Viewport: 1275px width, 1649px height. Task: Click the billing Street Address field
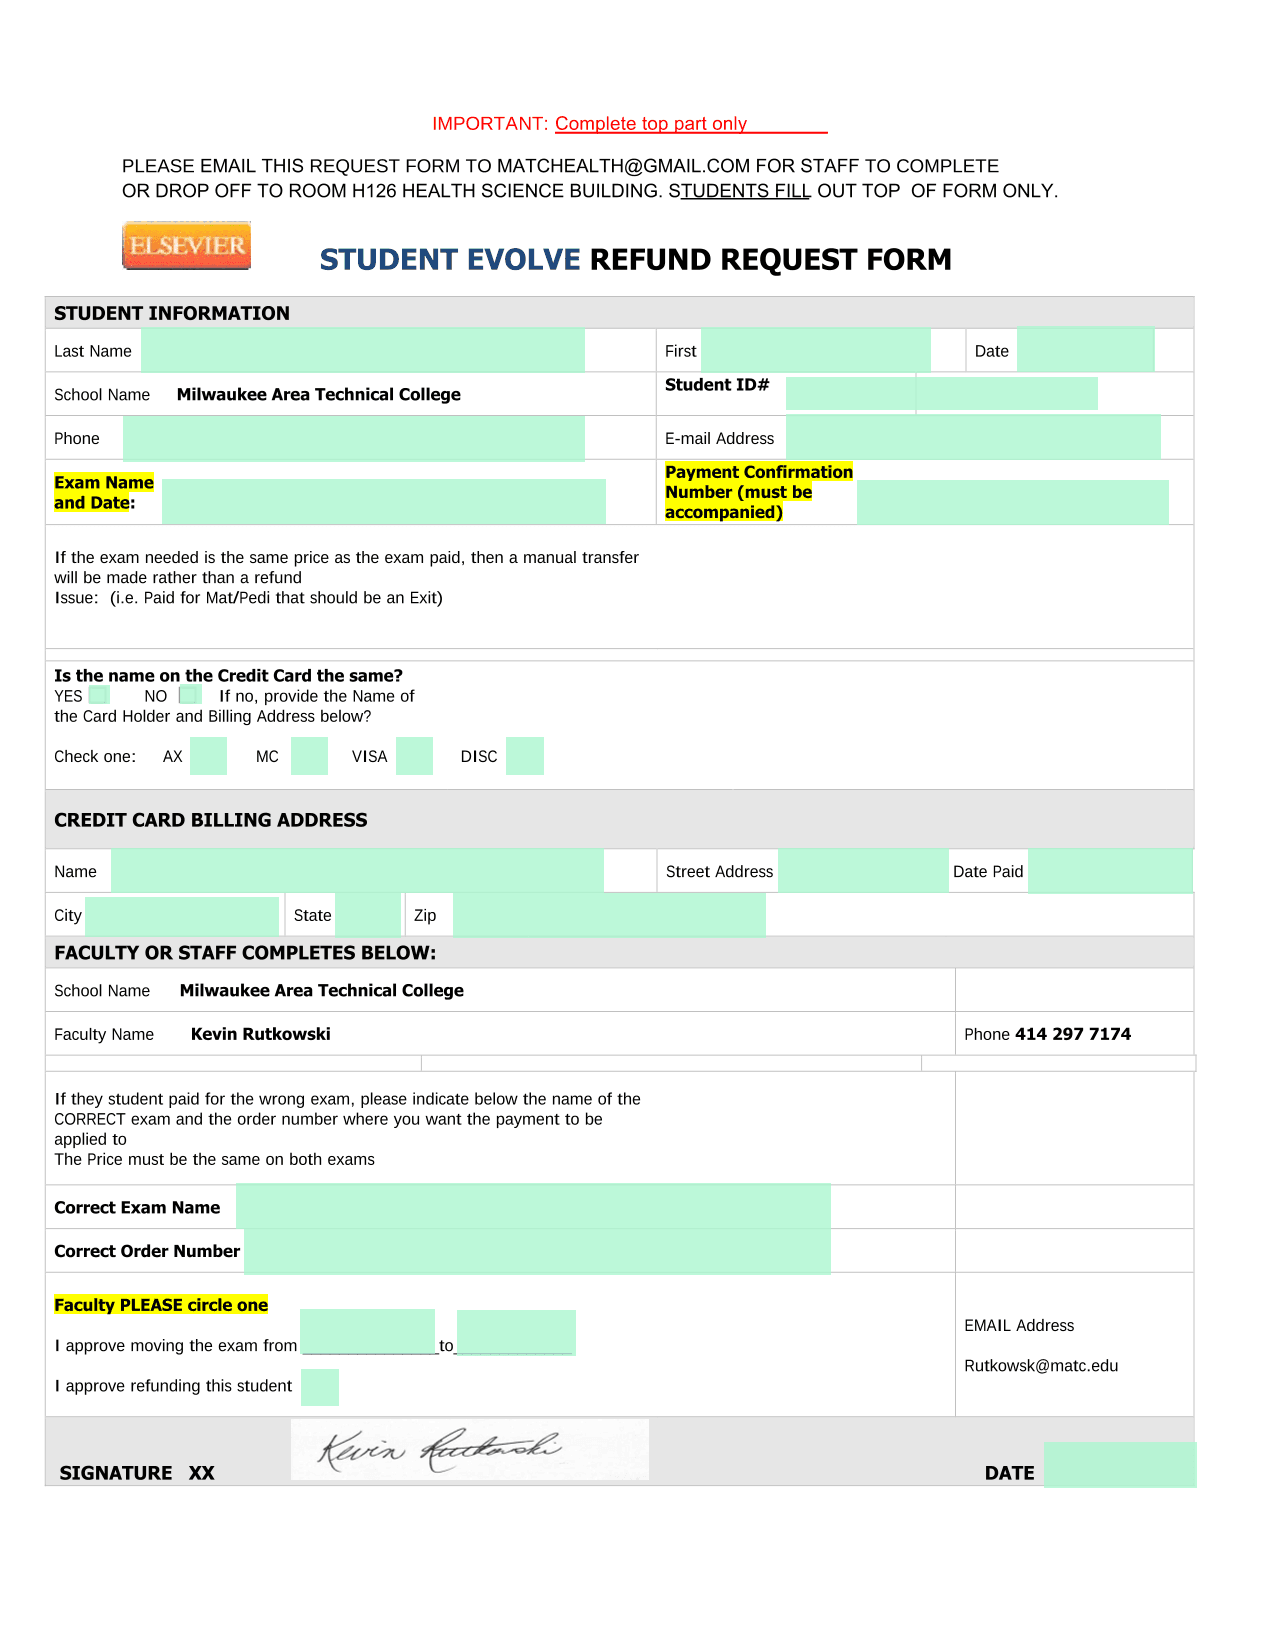tap(862, 871)
